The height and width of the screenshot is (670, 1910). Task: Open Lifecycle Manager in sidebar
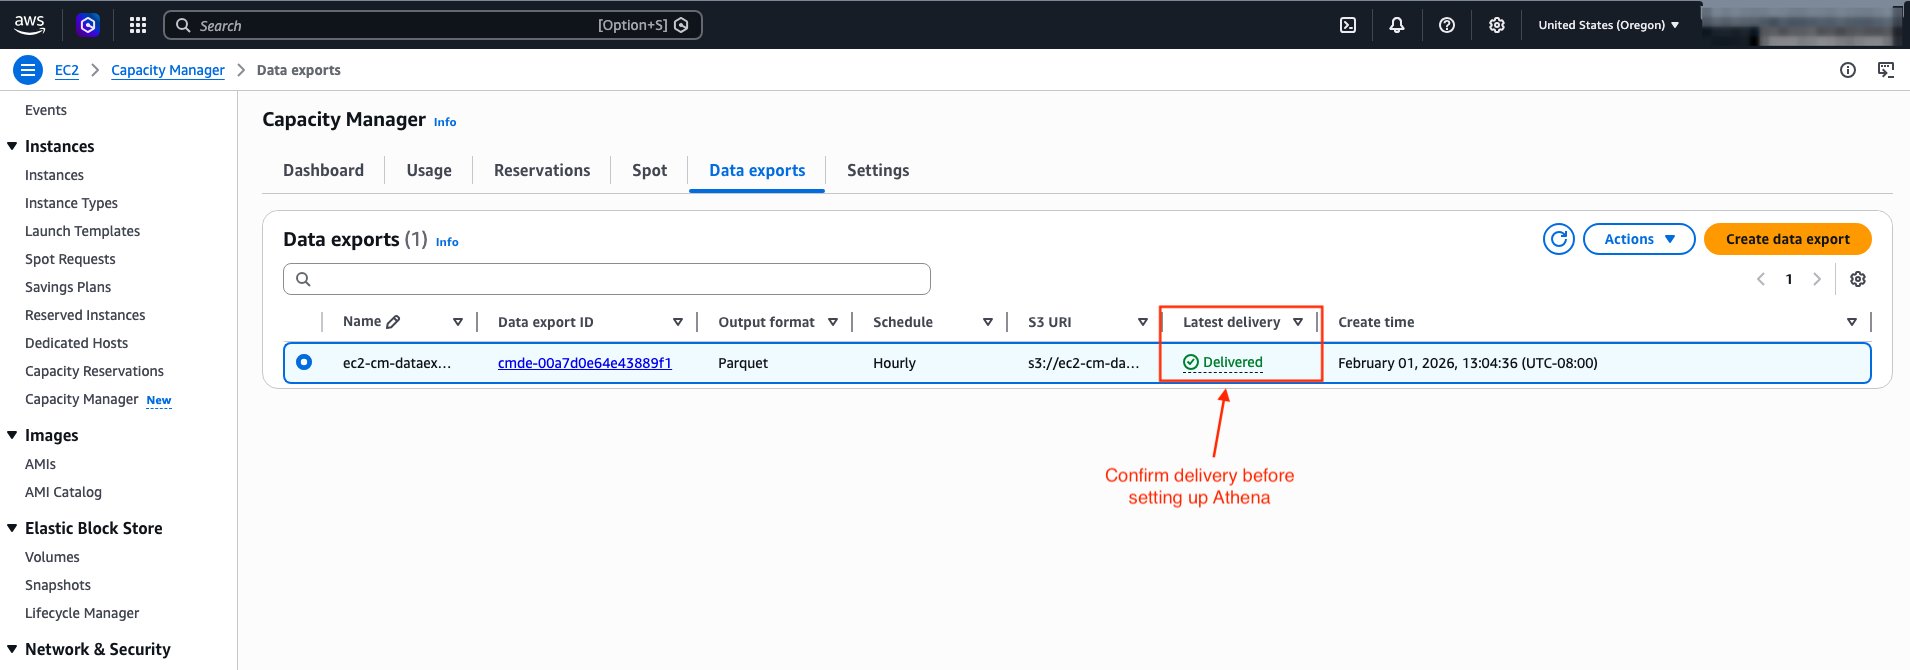tap(82, 613)
